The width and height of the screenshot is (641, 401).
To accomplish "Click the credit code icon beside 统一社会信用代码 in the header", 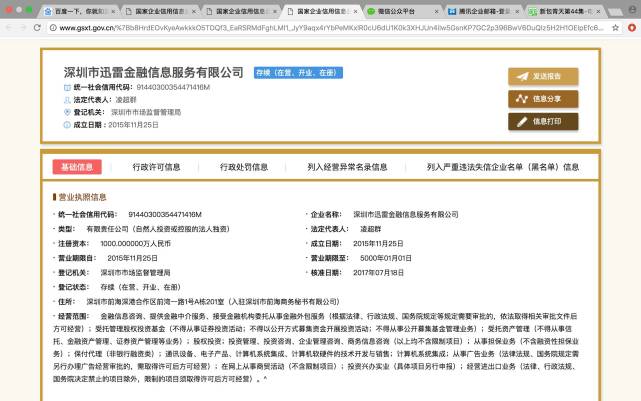I will (x=67, y=87).
